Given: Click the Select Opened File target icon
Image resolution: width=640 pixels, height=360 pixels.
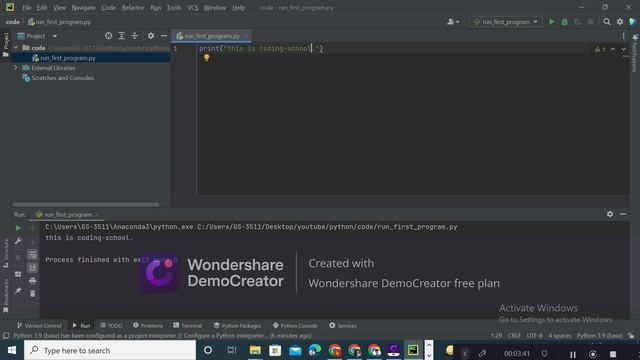Looking at the screenshot, I should (109, 36).
